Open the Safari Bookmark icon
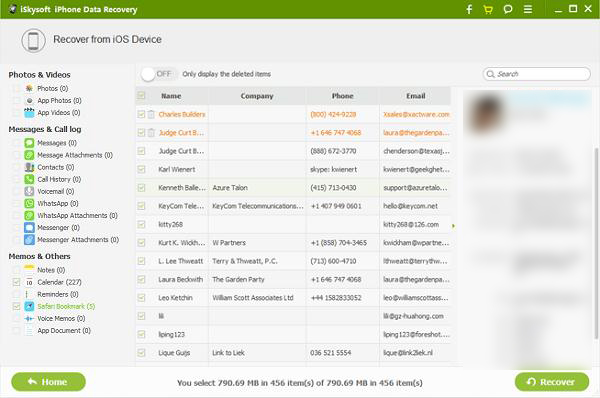The height and width of the screenshot is (398, 600). (x=29, y=306)
